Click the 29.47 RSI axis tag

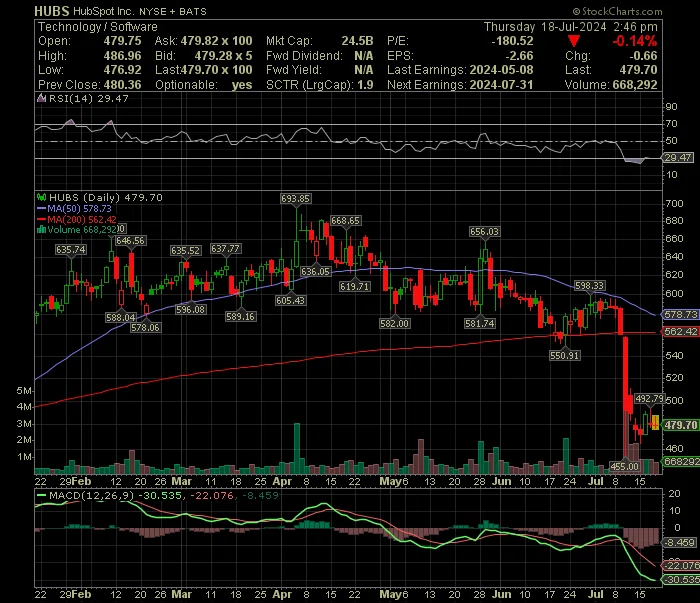(678, 158)
